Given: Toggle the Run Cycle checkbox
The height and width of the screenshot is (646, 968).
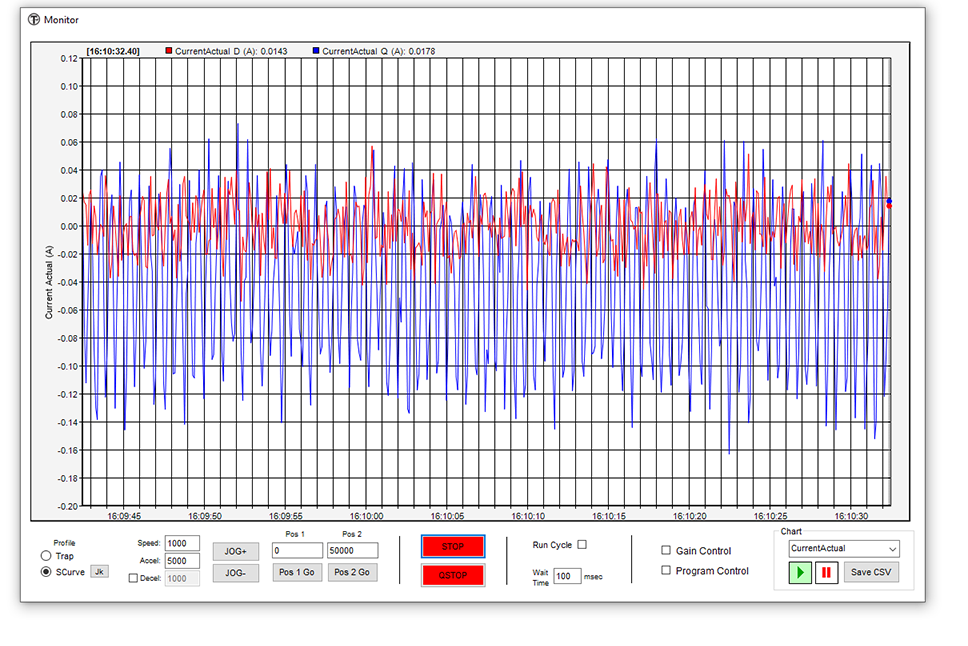Looking at the screenshot, I should [x=582, y=545].
